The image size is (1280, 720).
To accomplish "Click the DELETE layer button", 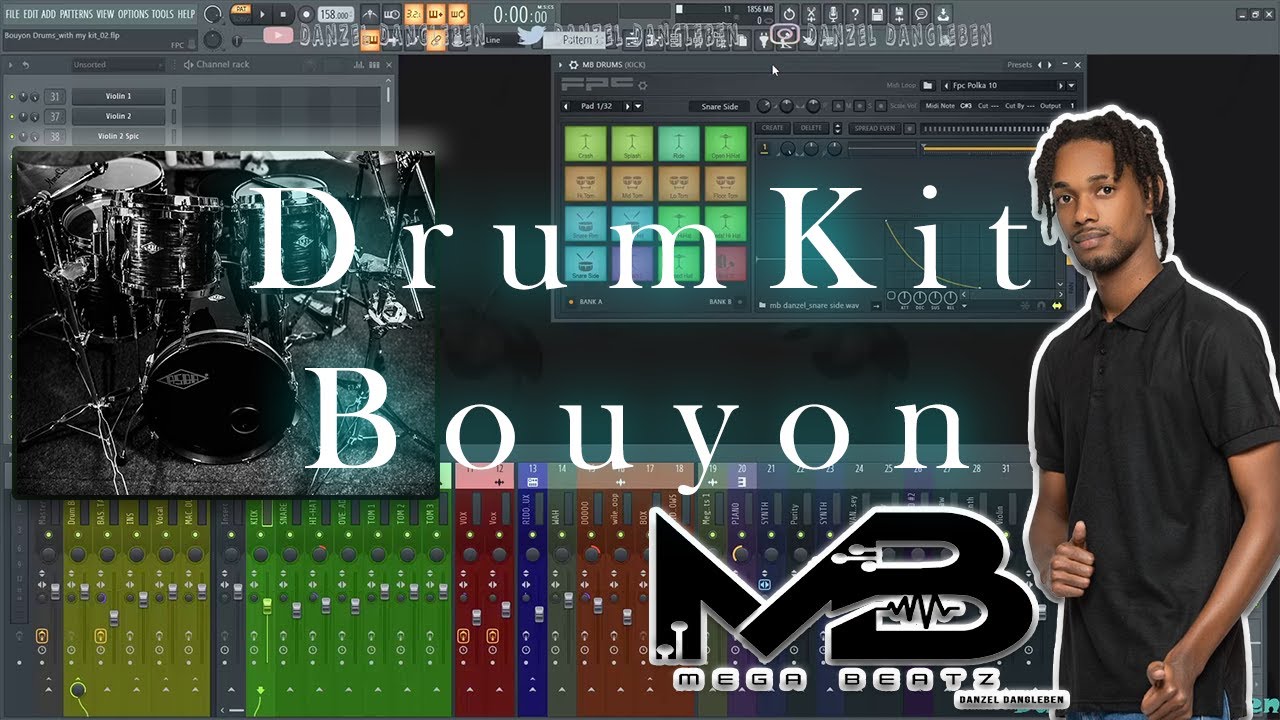I will [x=812, y=128].
